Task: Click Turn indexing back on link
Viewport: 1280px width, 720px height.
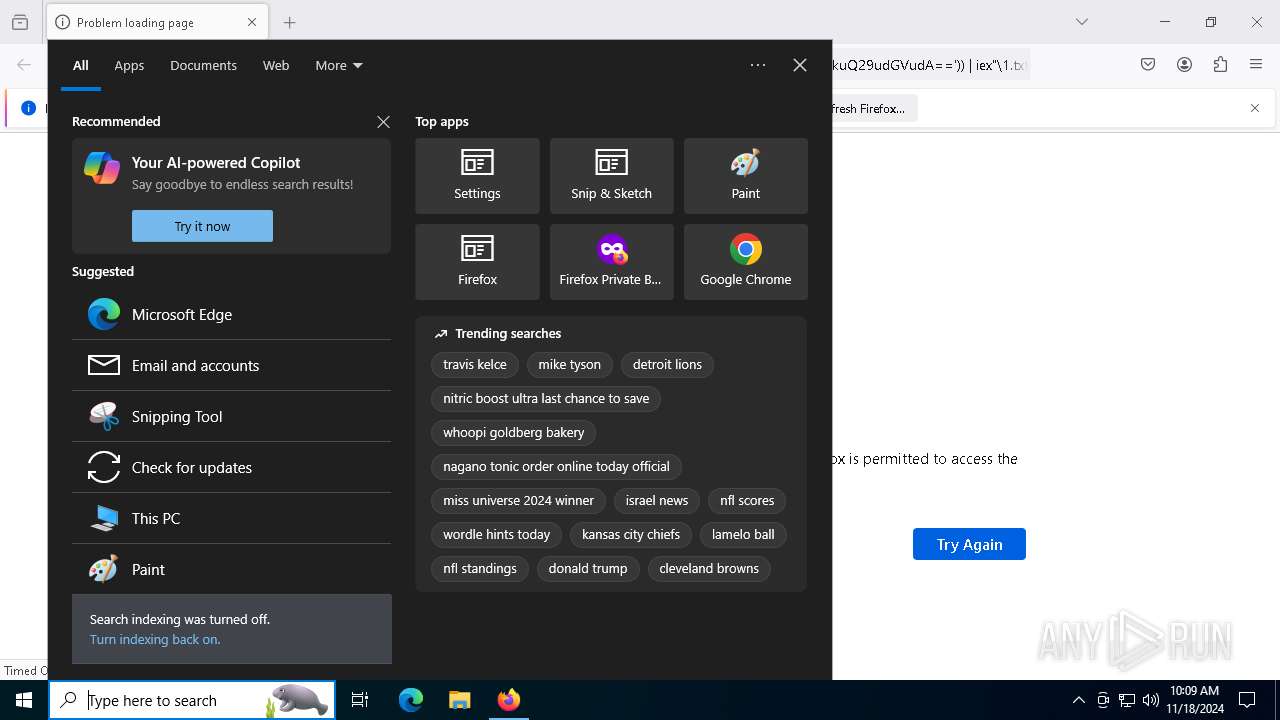Action: click(155, 639)
